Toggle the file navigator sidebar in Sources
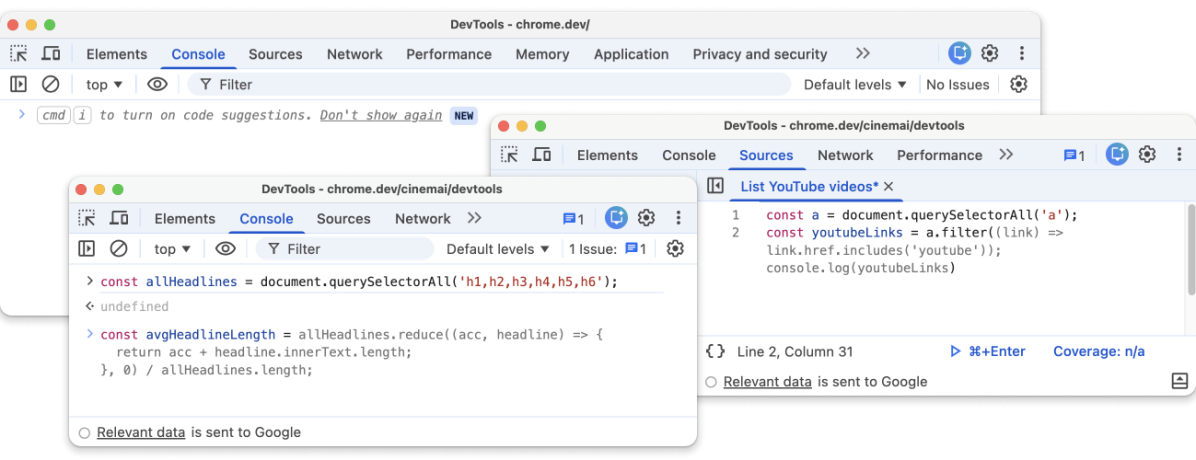1196x460 pixels. (715, 186)
